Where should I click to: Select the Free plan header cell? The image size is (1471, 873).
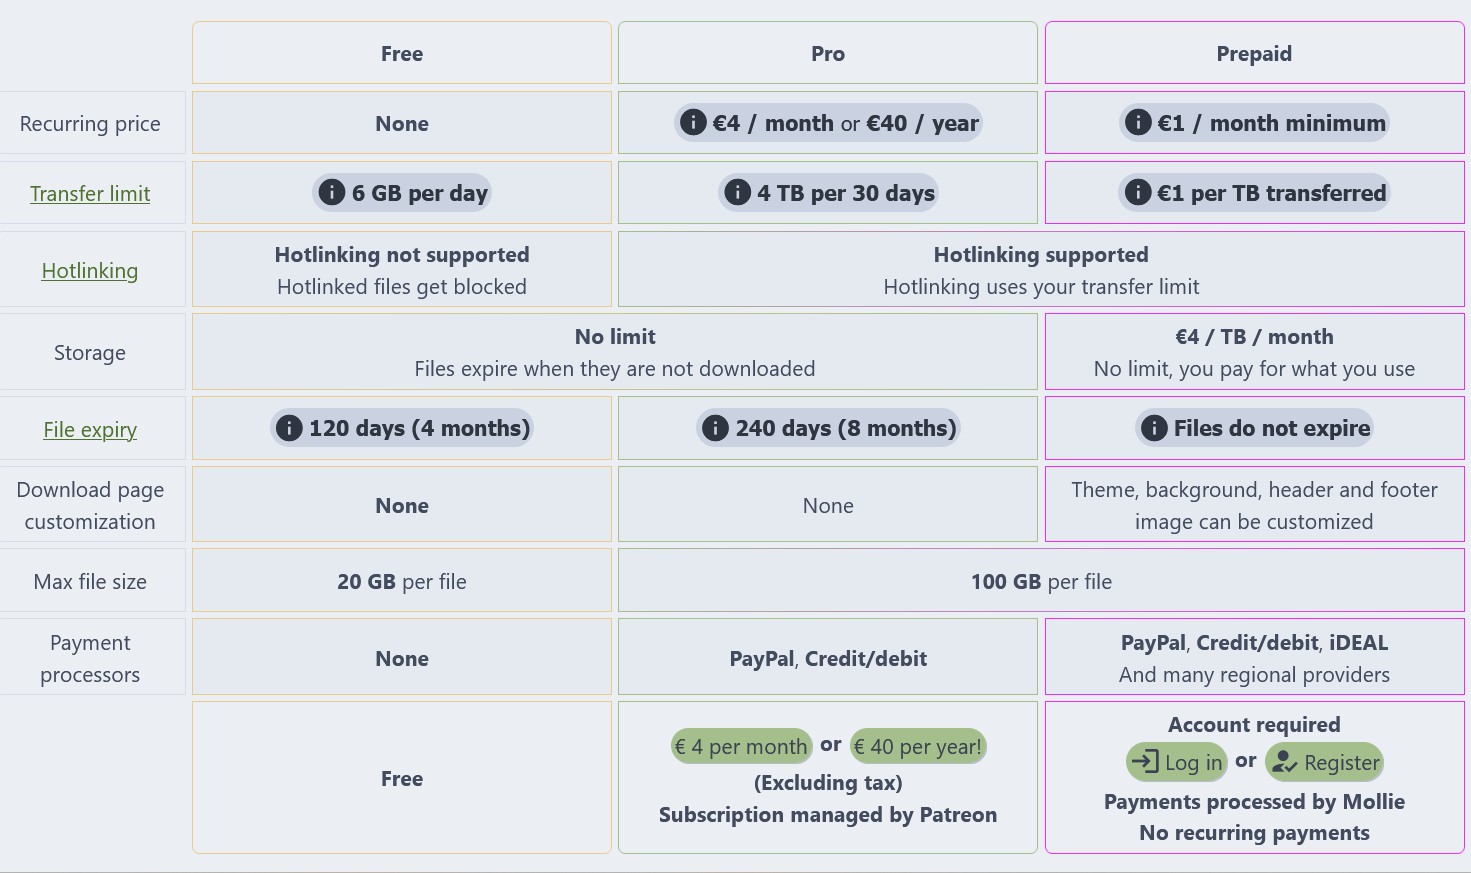click(x=402, y=53)
